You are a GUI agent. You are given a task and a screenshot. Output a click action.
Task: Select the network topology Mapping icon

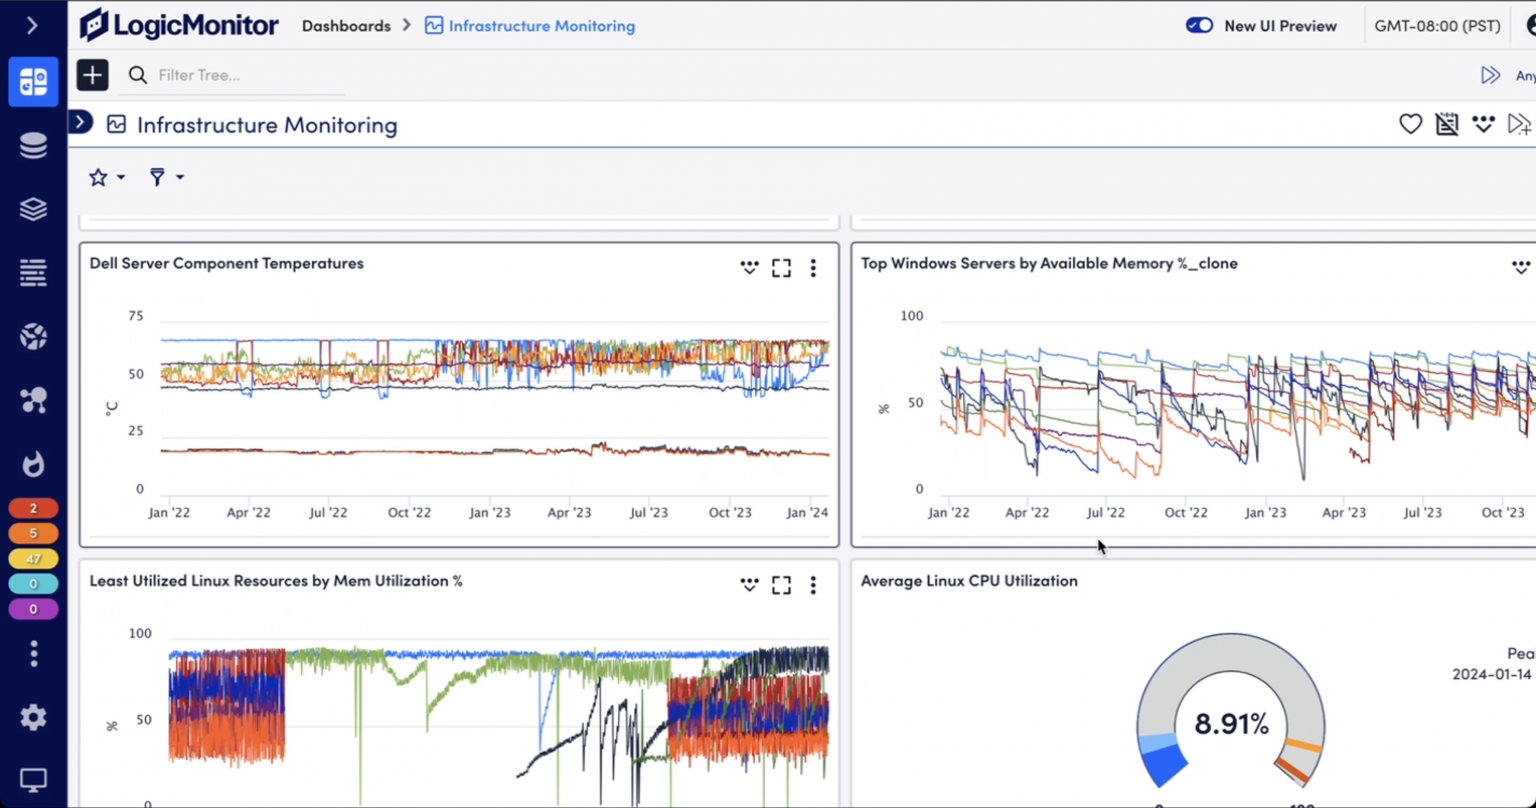coord(33,399)
